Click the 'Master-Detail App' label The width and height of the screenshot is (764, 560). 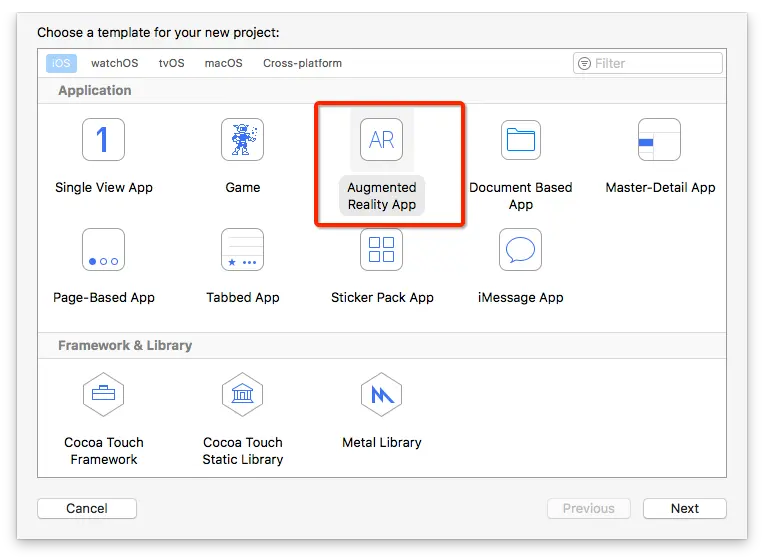[x=660, y=188]
